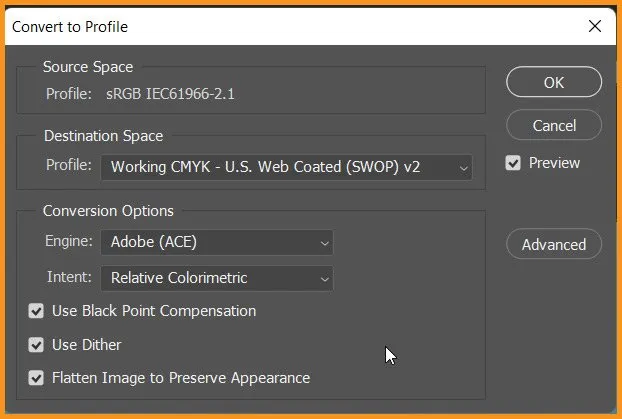
Task: Close the Convert to Profile dialog
Action: coord(595,27)
